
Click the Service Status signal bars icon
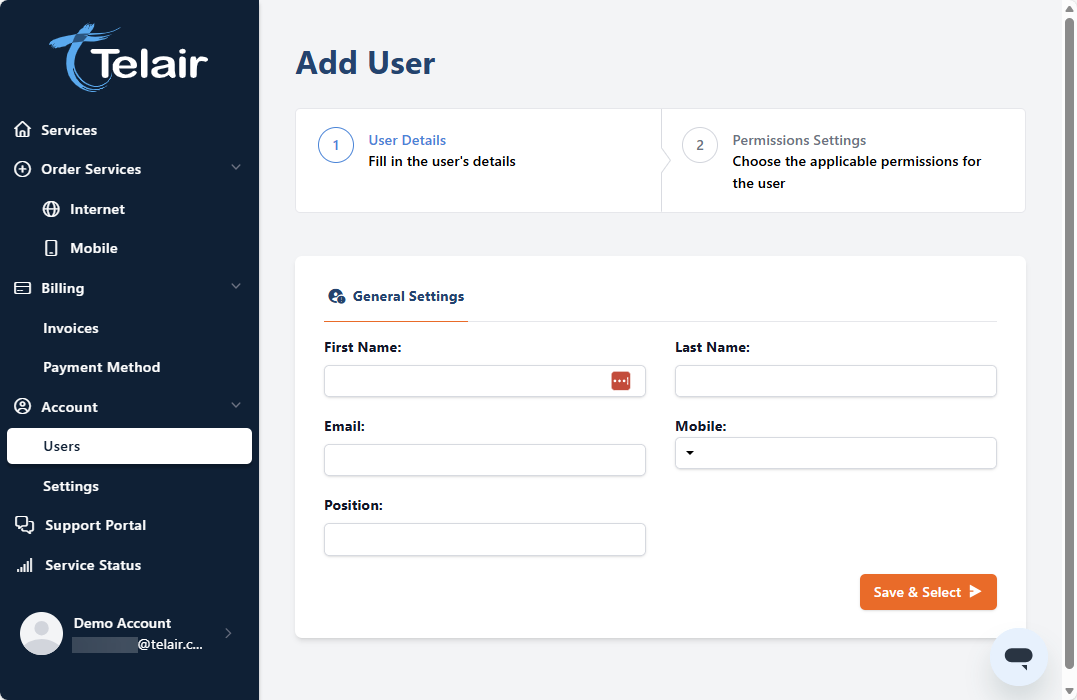coord(25,565)
